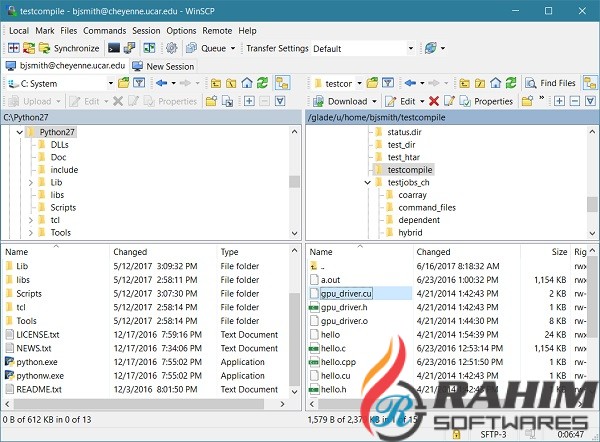This screenshot has height=442, width=600.
Task: Click remote panel home directory icon
Action: click(496, 83)
